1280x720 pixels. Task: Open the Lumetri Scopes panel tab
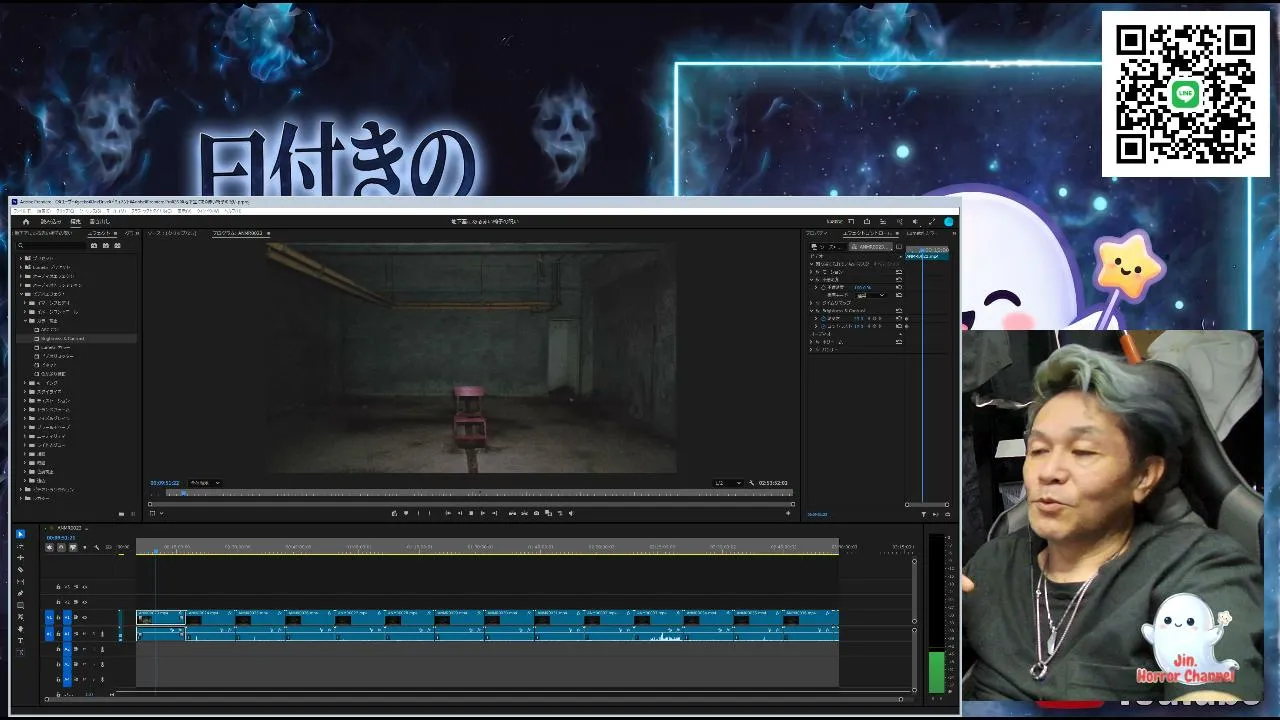pyautogui.click(x=922, y=233)
